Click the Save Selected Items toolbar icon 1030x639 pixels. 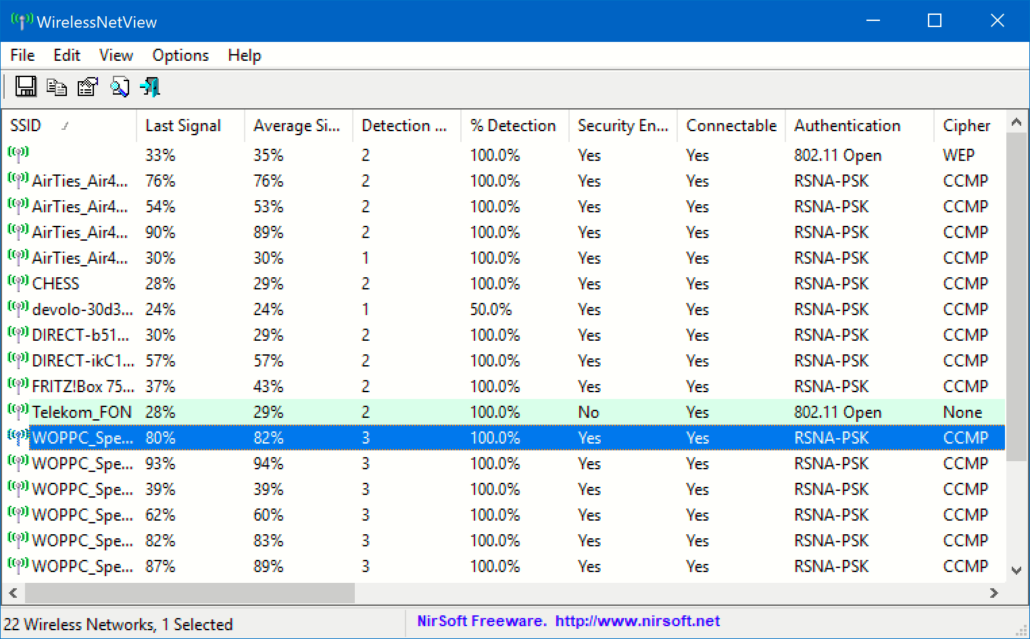click(26, 87)
